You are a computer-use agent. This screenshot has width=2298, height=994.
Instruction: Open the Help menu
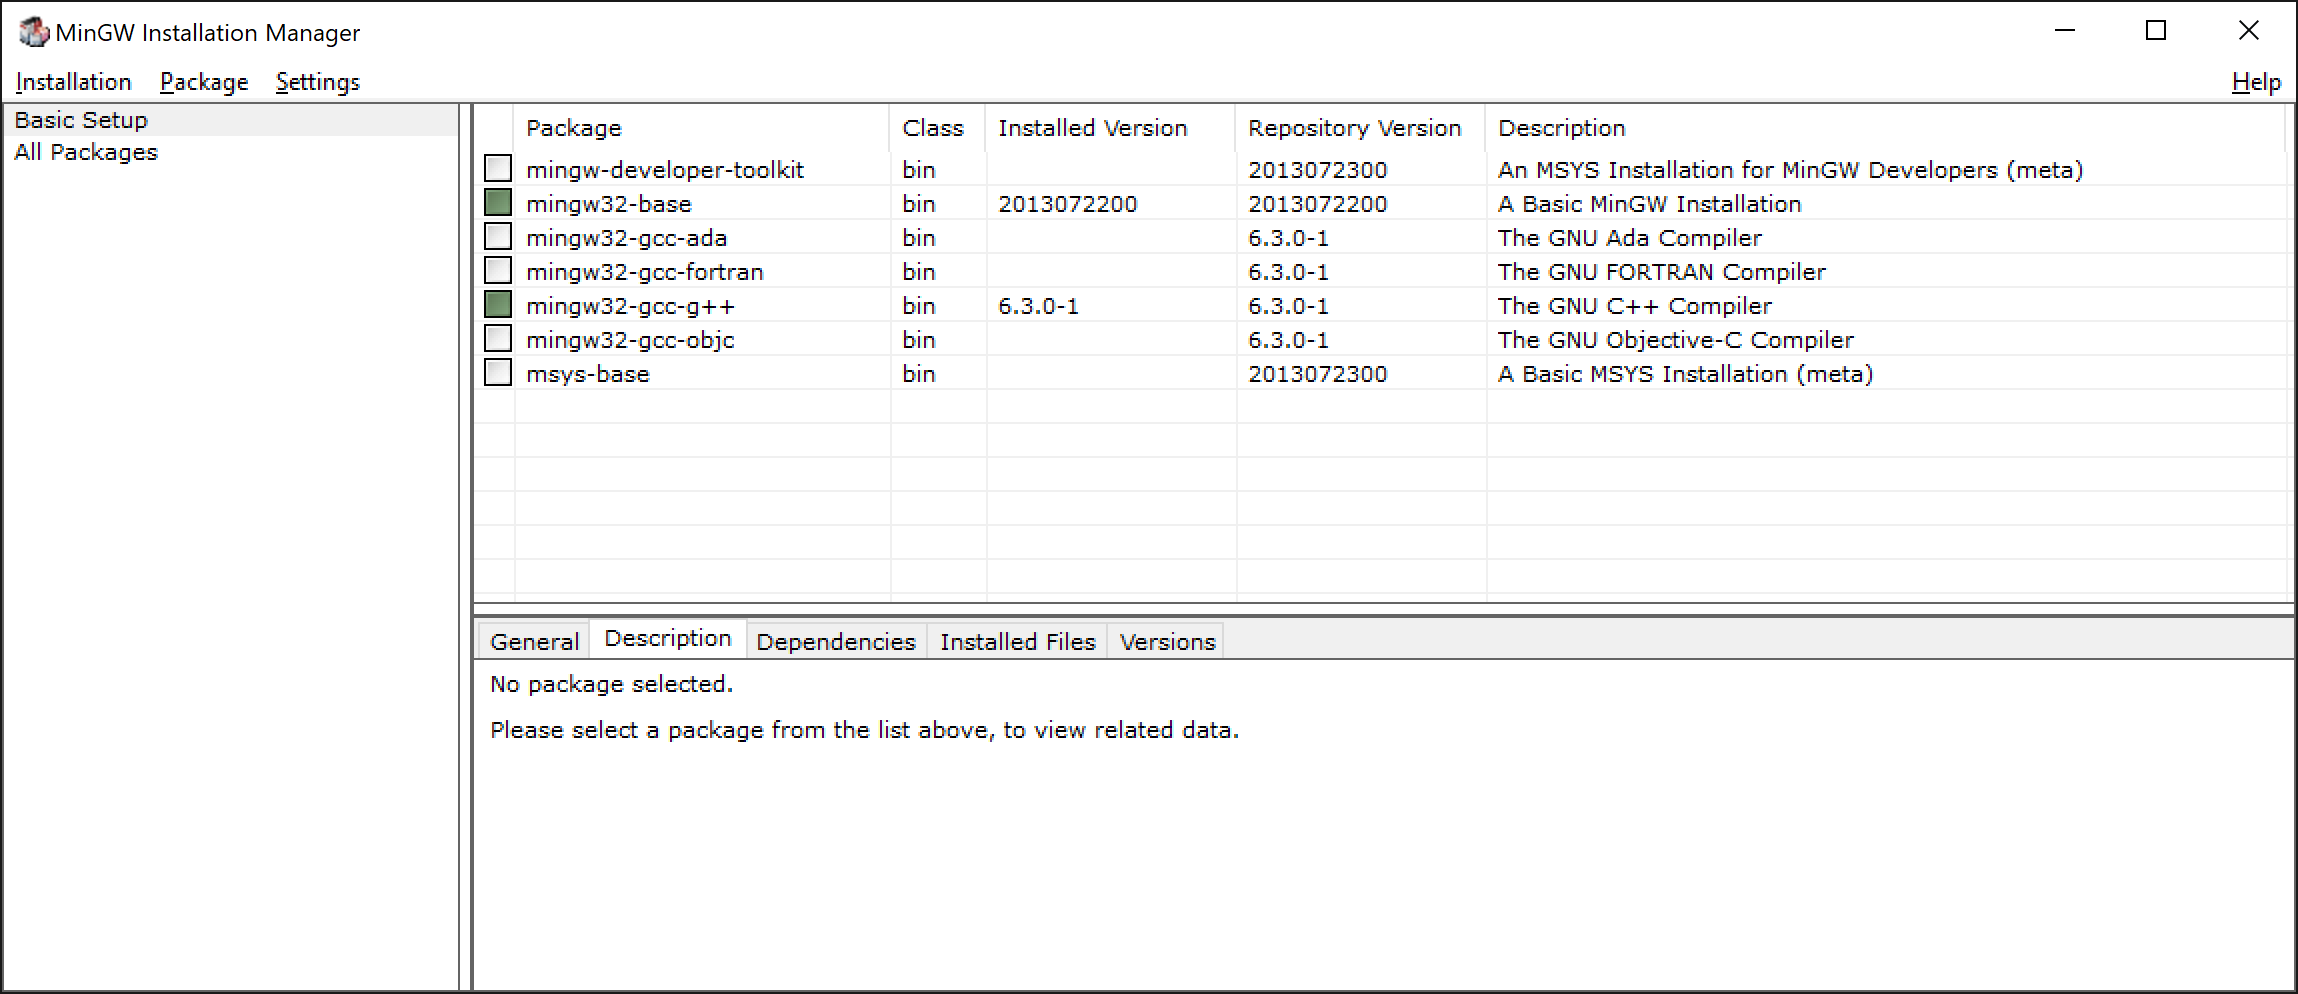(x=2256, y=82)
